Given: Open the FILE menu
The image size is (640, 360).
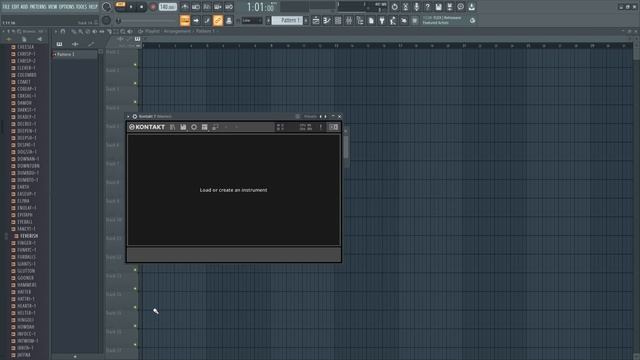Looking at the screenshot, I should [6, 7].
